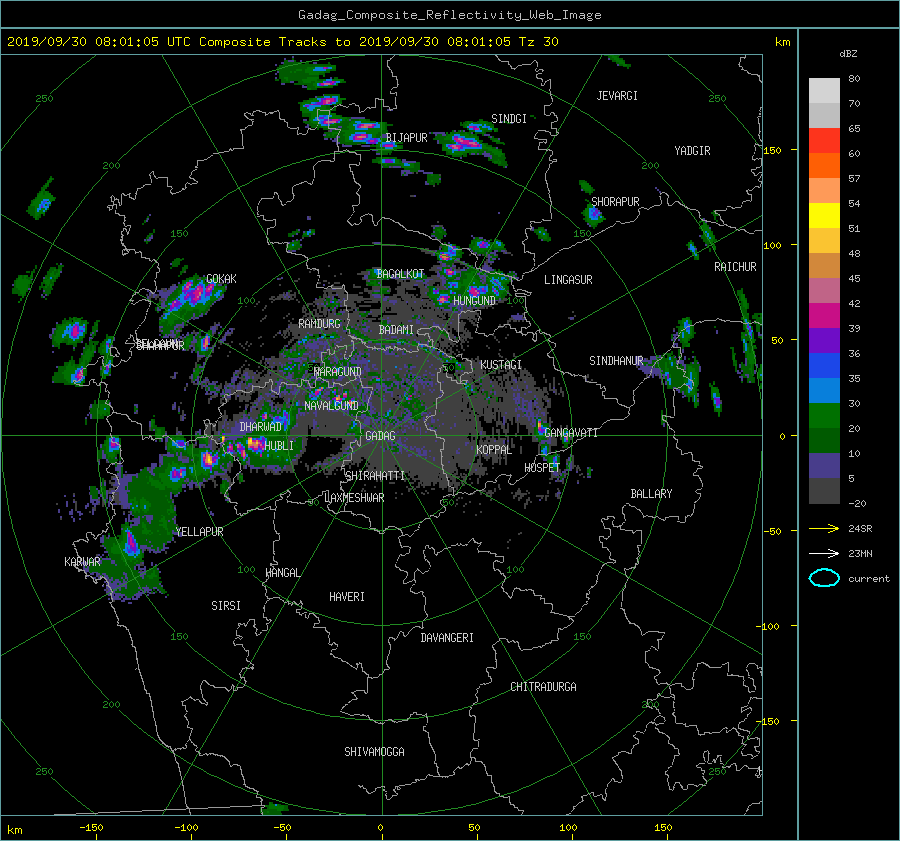Click the BAGALKOT city label

point(400,274)
